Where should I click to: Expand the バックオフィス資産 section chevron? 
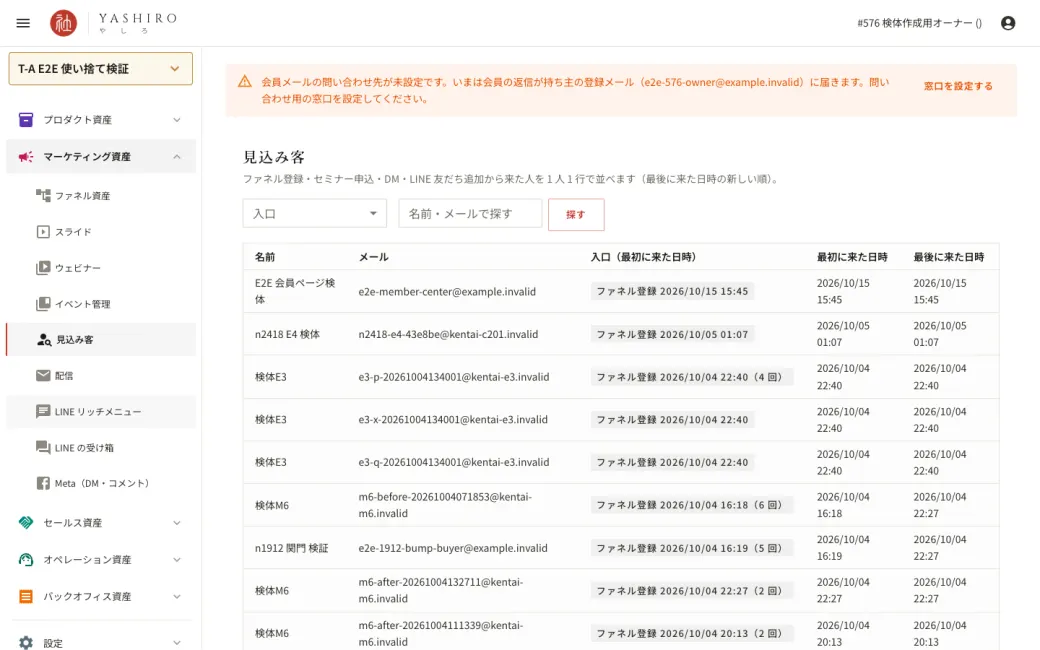[177, 596]
